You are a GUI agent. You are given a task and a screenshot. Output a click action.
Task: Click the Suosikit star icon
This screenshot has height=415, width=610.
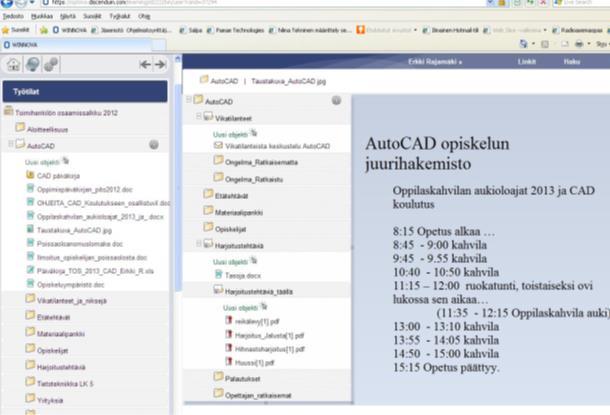point(5,30)
